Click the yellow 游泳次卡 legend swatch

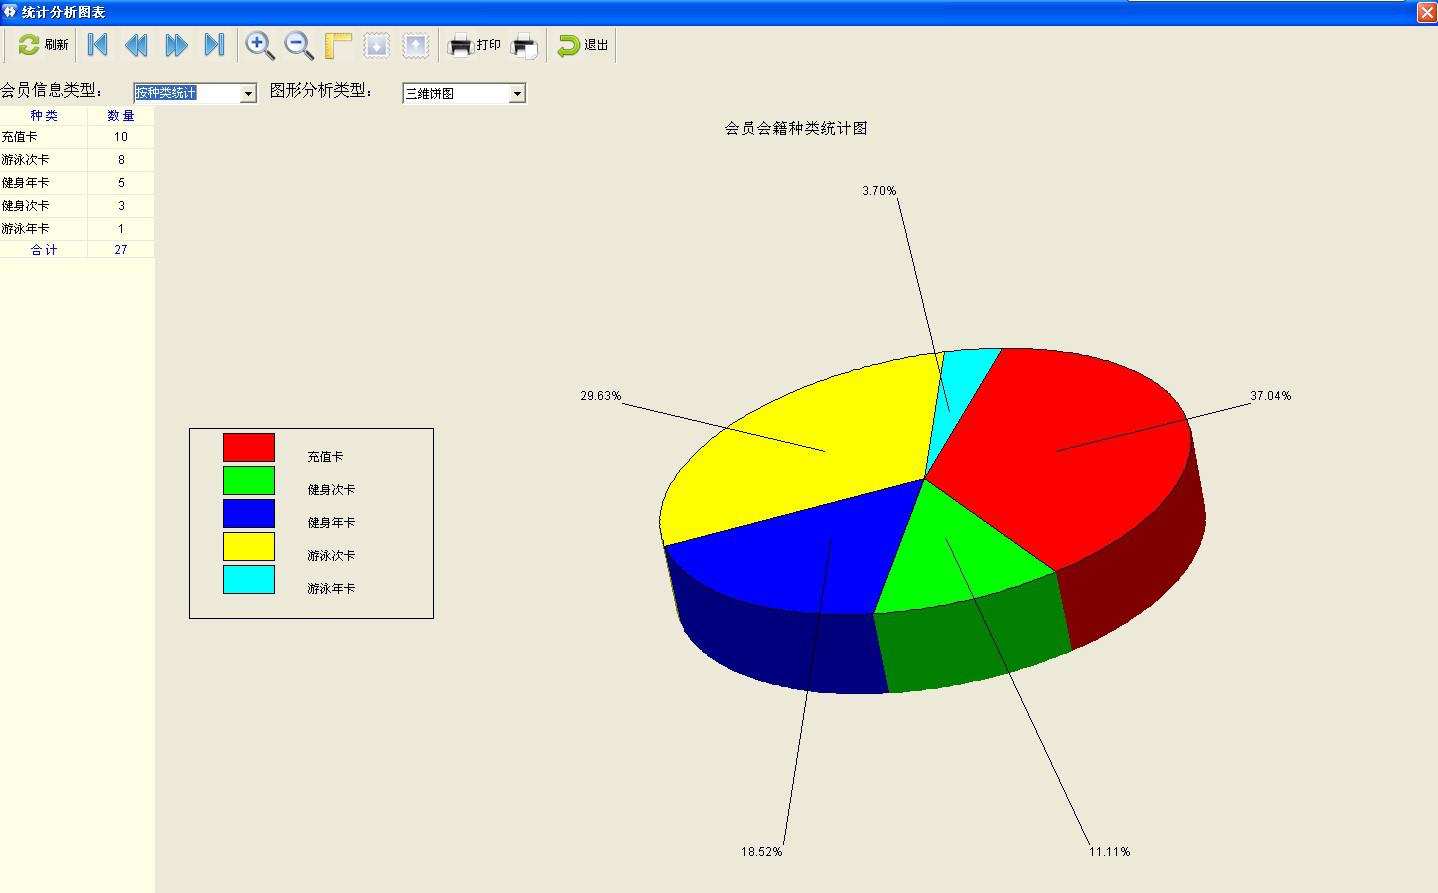click(249, 546)
